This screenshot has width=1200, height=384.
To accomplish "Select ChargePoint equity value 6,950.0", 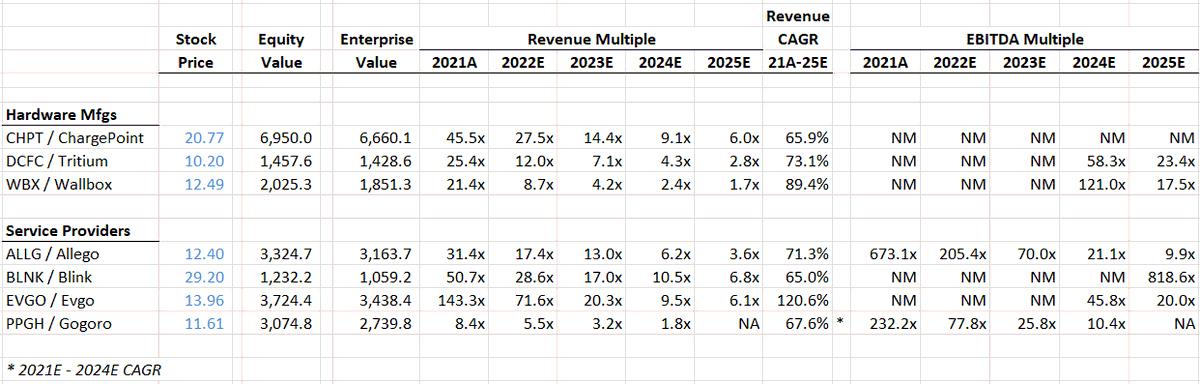I will [287, 137].
